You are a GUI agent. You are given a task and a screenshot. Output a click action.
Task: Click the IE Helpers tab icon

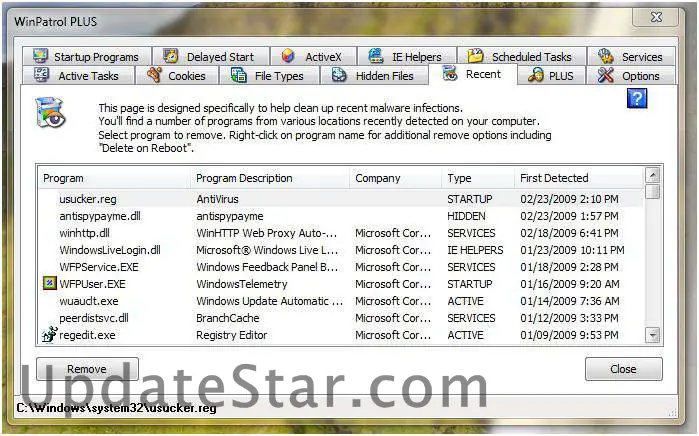(376, 56)
